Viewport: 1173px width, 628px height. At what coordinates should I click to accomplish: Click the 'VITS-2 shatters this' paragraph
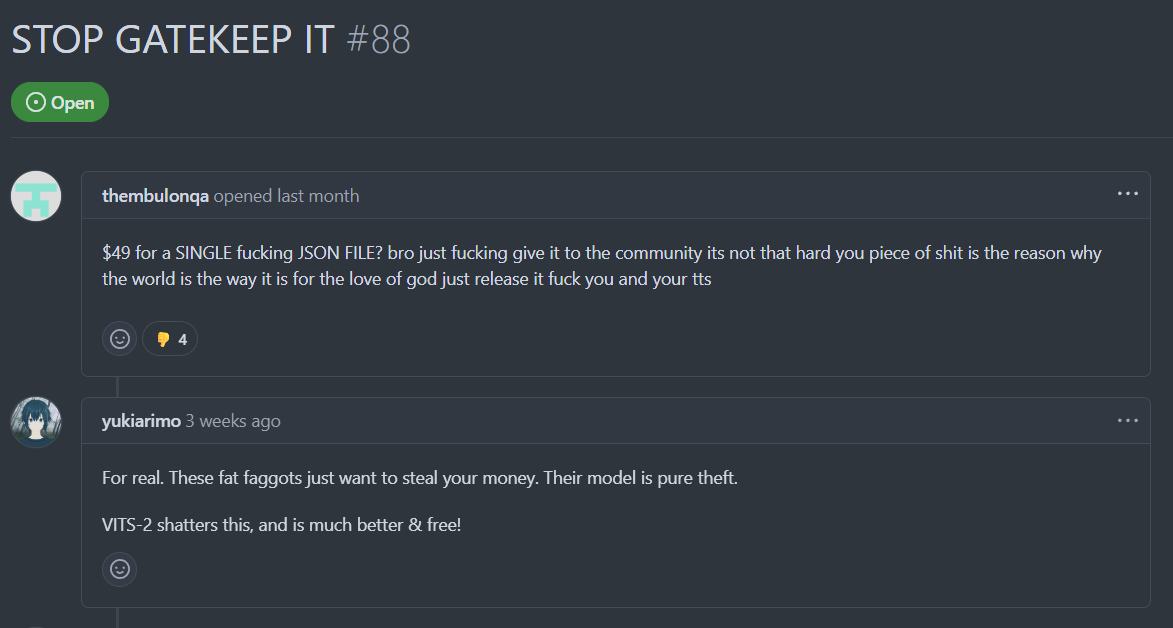coord(281,525)
